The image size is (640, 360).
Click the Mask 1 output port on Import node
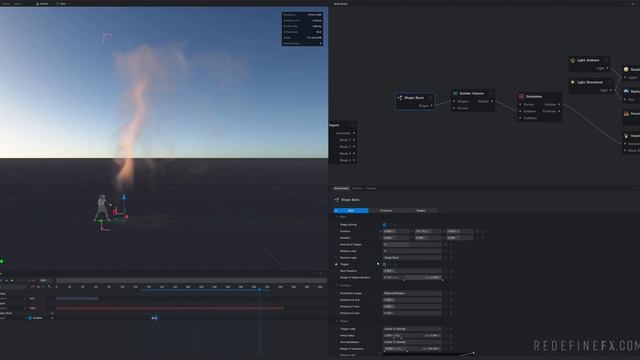click(x=354, y=140)
